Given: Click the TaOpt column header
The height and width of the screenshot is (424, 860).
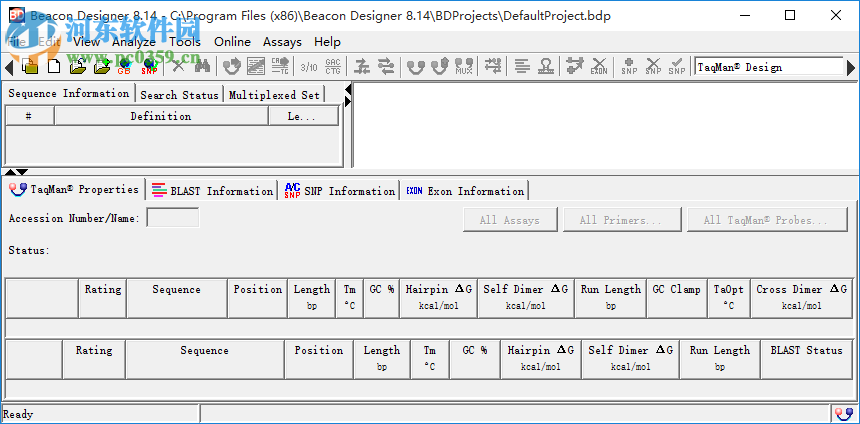Looking at the screenshot, I should click(x=729, y=298).
